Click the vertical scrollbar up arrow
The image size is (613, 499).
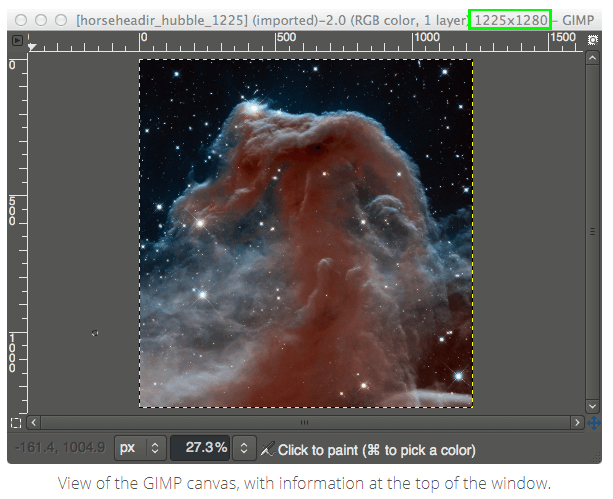592,58
